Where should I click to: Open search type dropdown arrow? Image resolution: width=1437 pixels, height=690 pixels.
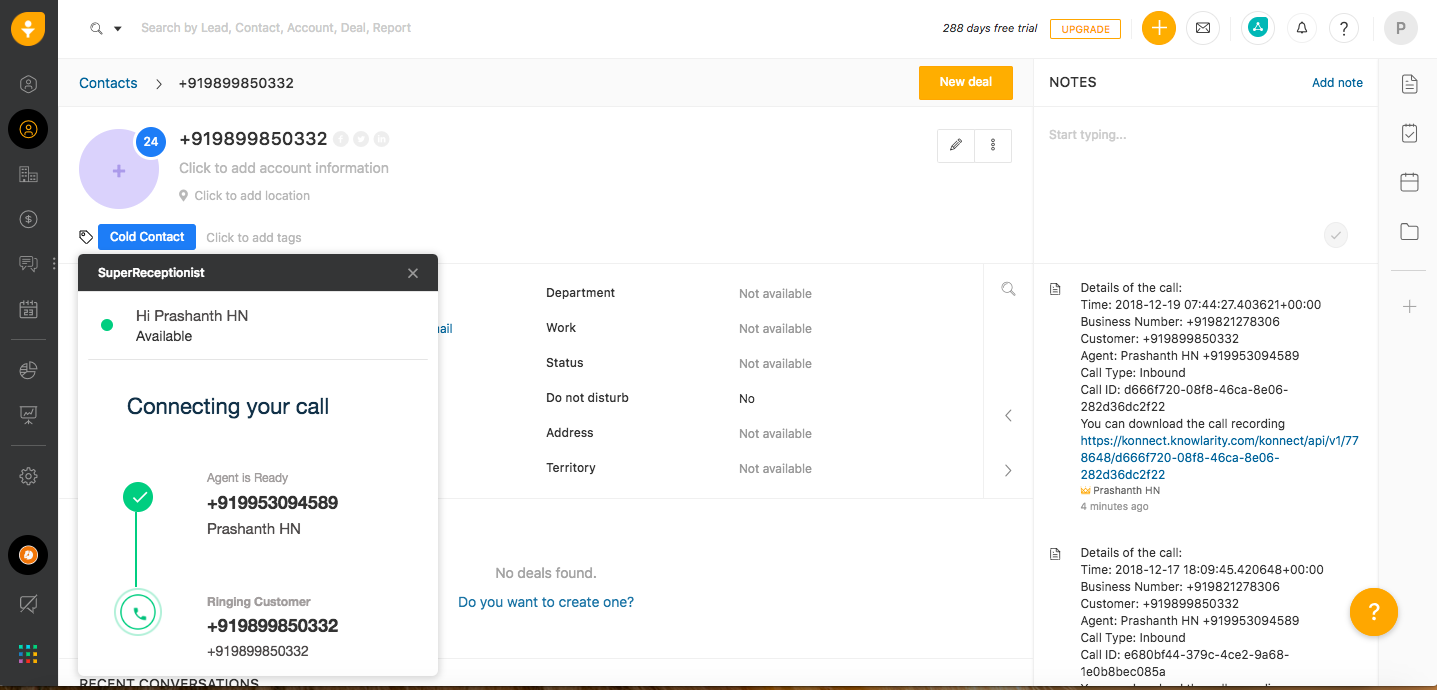click(x=117, y=29)
